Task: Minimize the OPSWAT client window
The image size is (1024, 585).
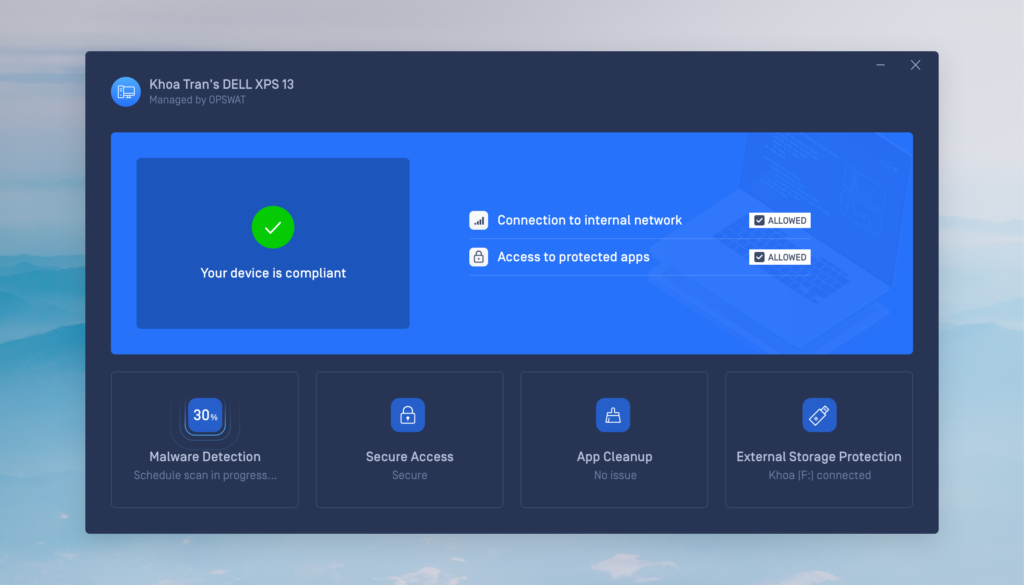Action: pyautogui.click(x=881, y=65)
